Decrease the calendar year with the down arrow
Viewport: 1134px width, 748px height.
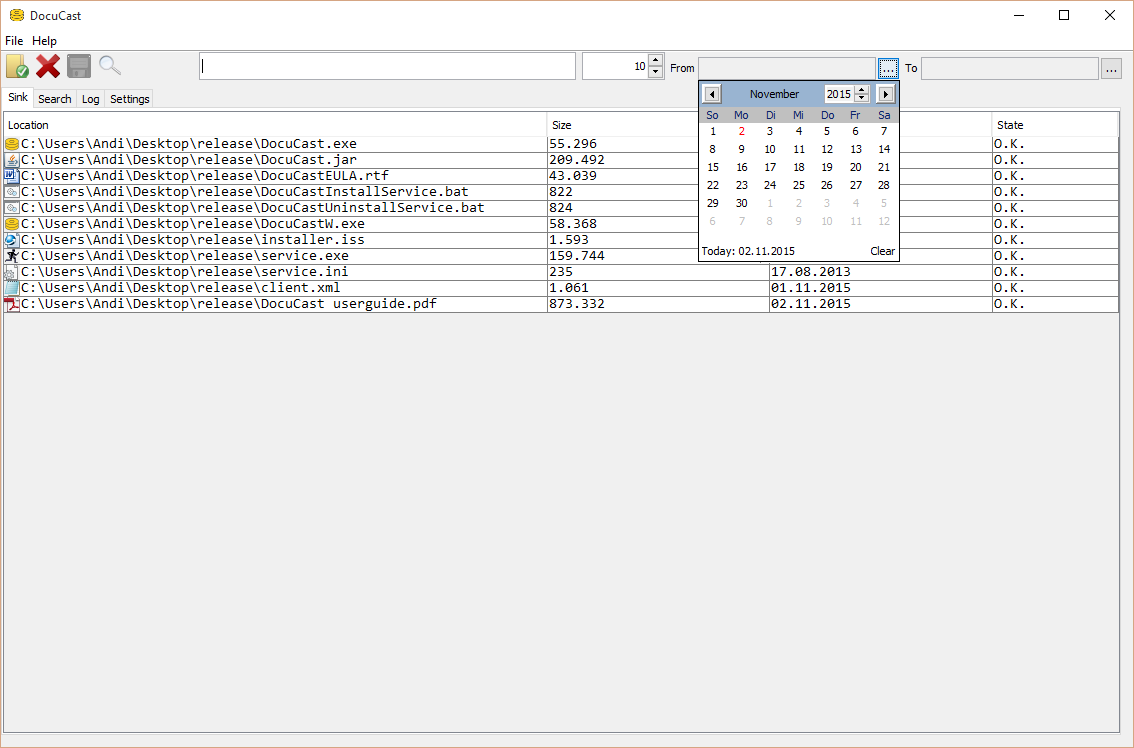tap(861, 98)
